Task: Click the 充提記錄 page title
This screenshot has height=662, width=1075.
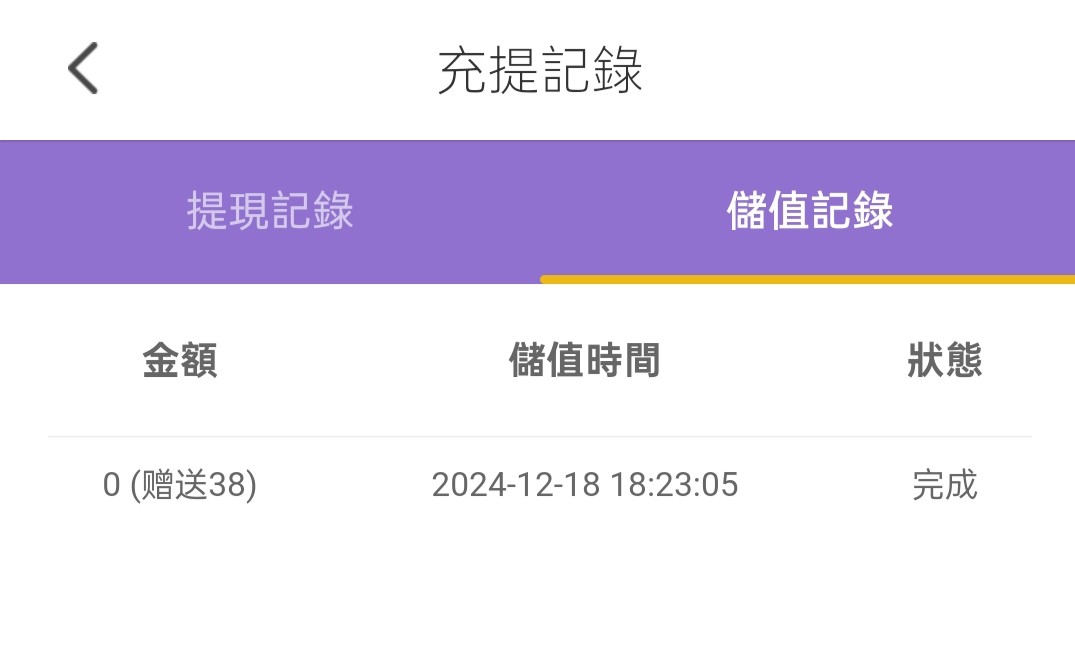Action: 540,70
